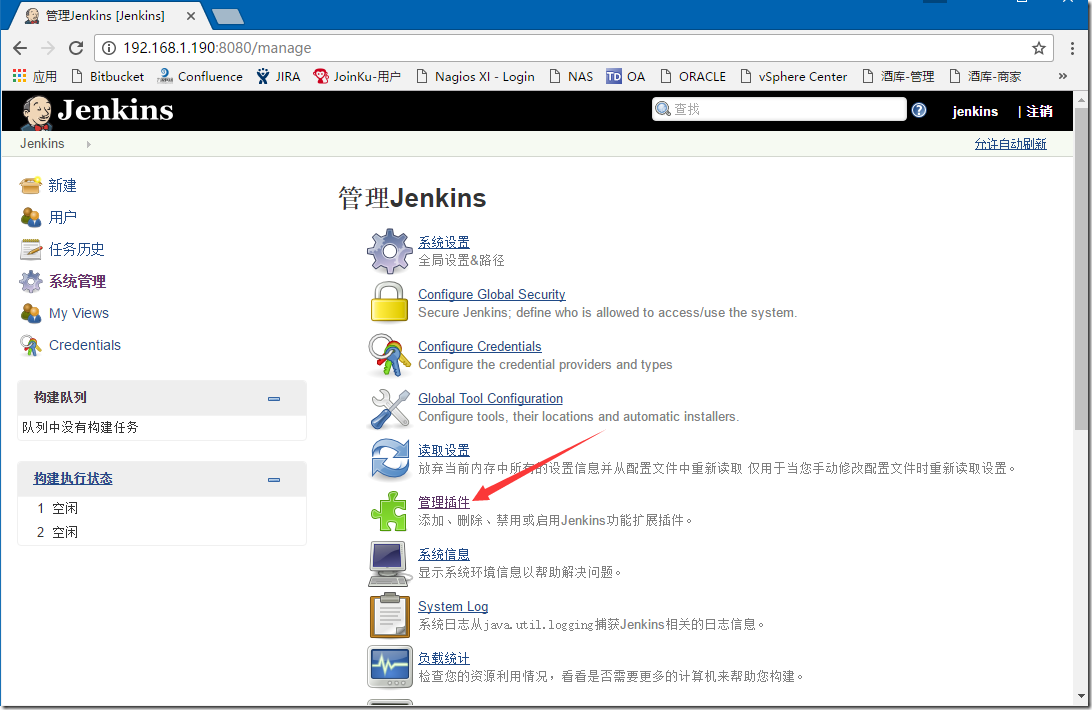Open Configure Credentials link

pyautogui.click(x=480, y=346)
